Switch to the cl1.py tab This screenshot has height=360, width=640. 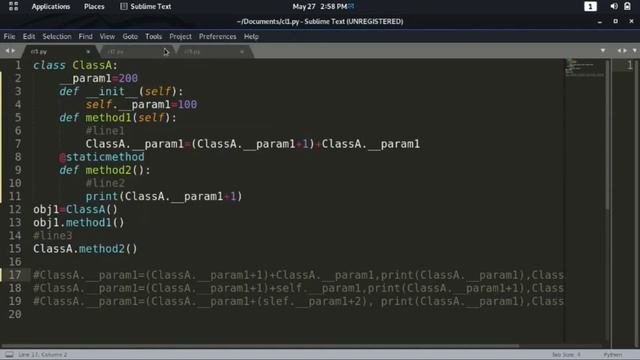click(59, 51)
